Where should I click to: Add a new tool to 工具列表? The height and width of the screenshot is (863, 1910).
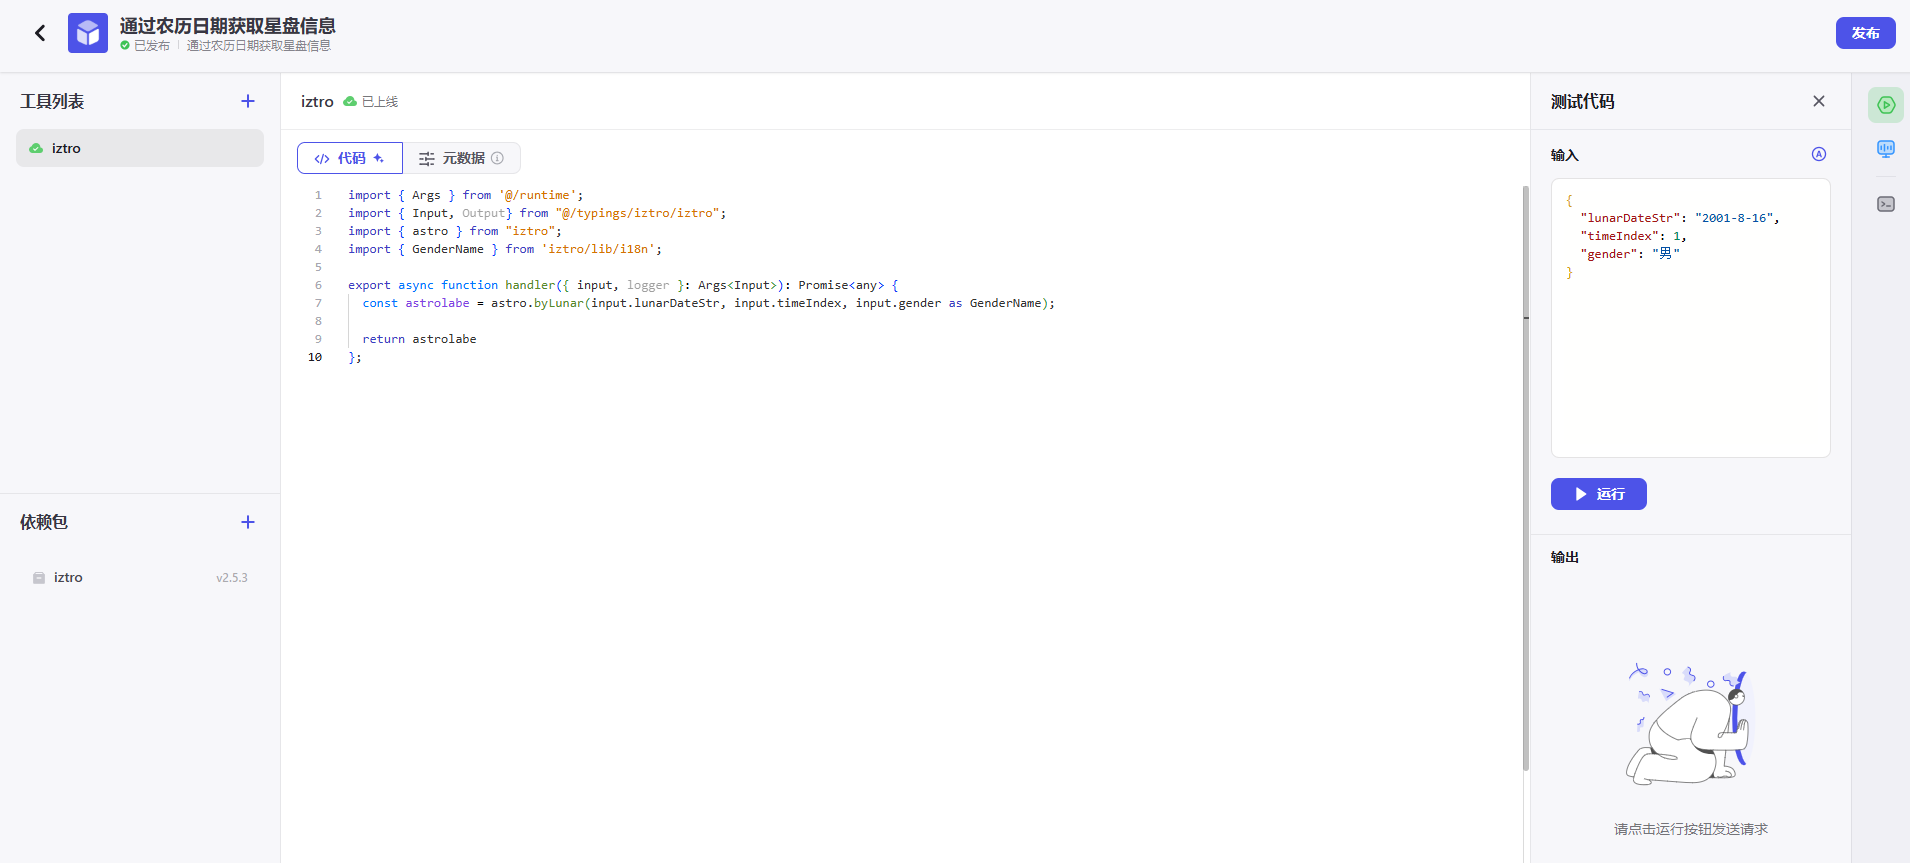point(248,101)
